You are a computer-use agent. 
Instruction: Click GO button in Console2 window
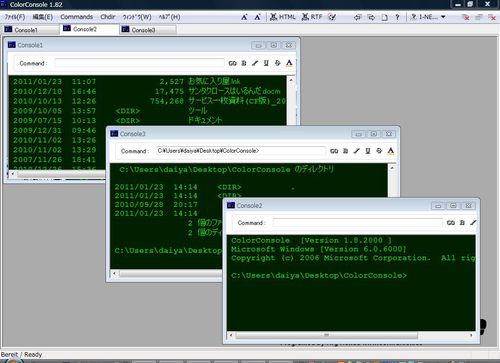click(x=451, y=223)
